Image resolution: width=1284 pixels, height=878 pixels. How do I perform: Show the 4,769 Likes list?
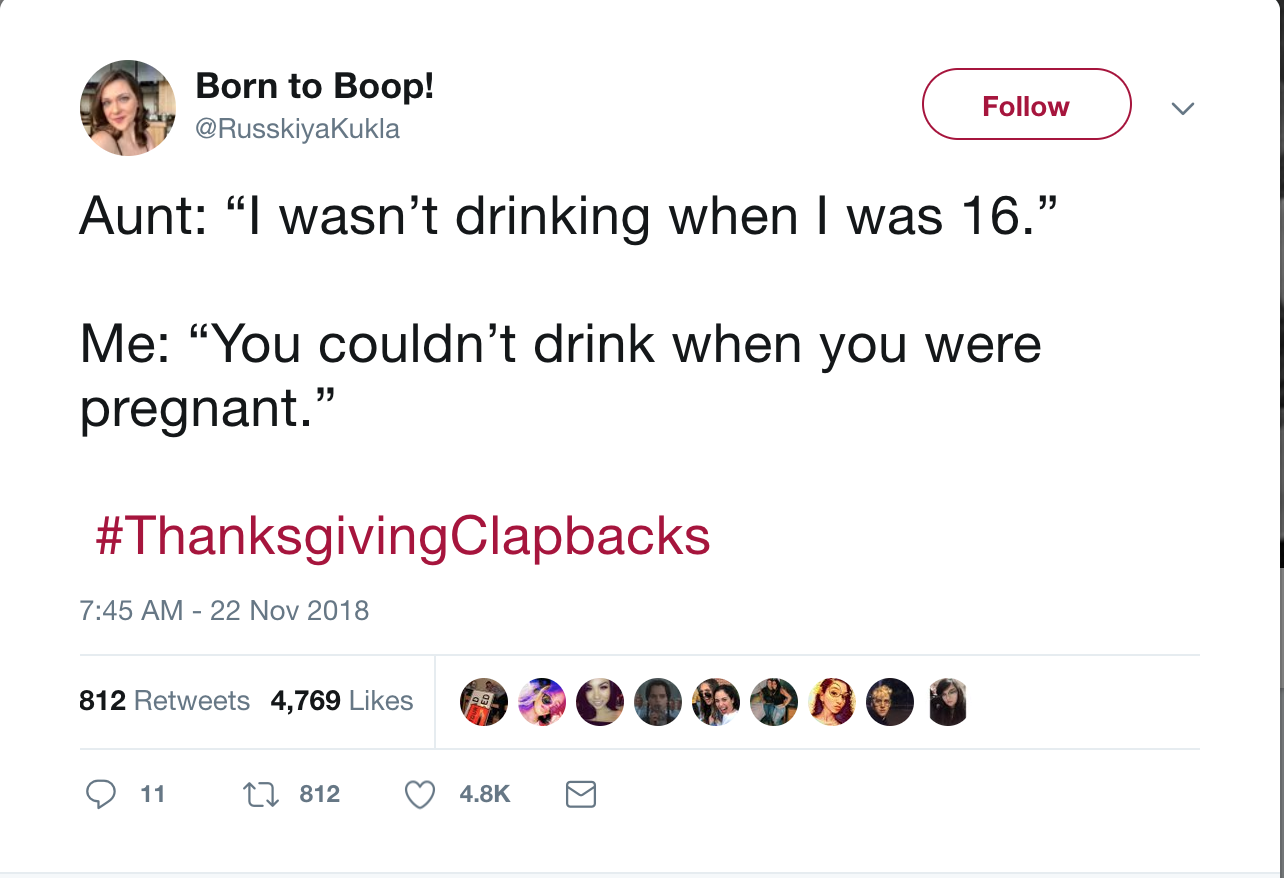[341, 701]
